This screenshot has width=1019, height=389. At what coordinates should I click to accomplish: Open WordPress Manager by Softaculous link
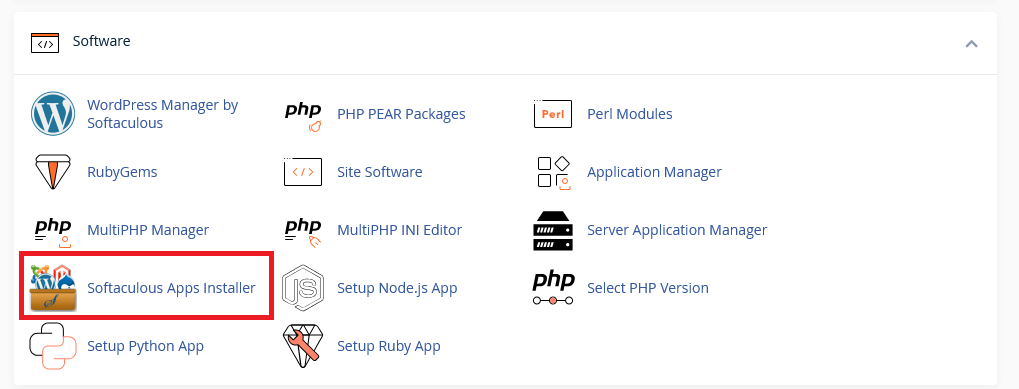pyautogui.click(x=162, y=114)
